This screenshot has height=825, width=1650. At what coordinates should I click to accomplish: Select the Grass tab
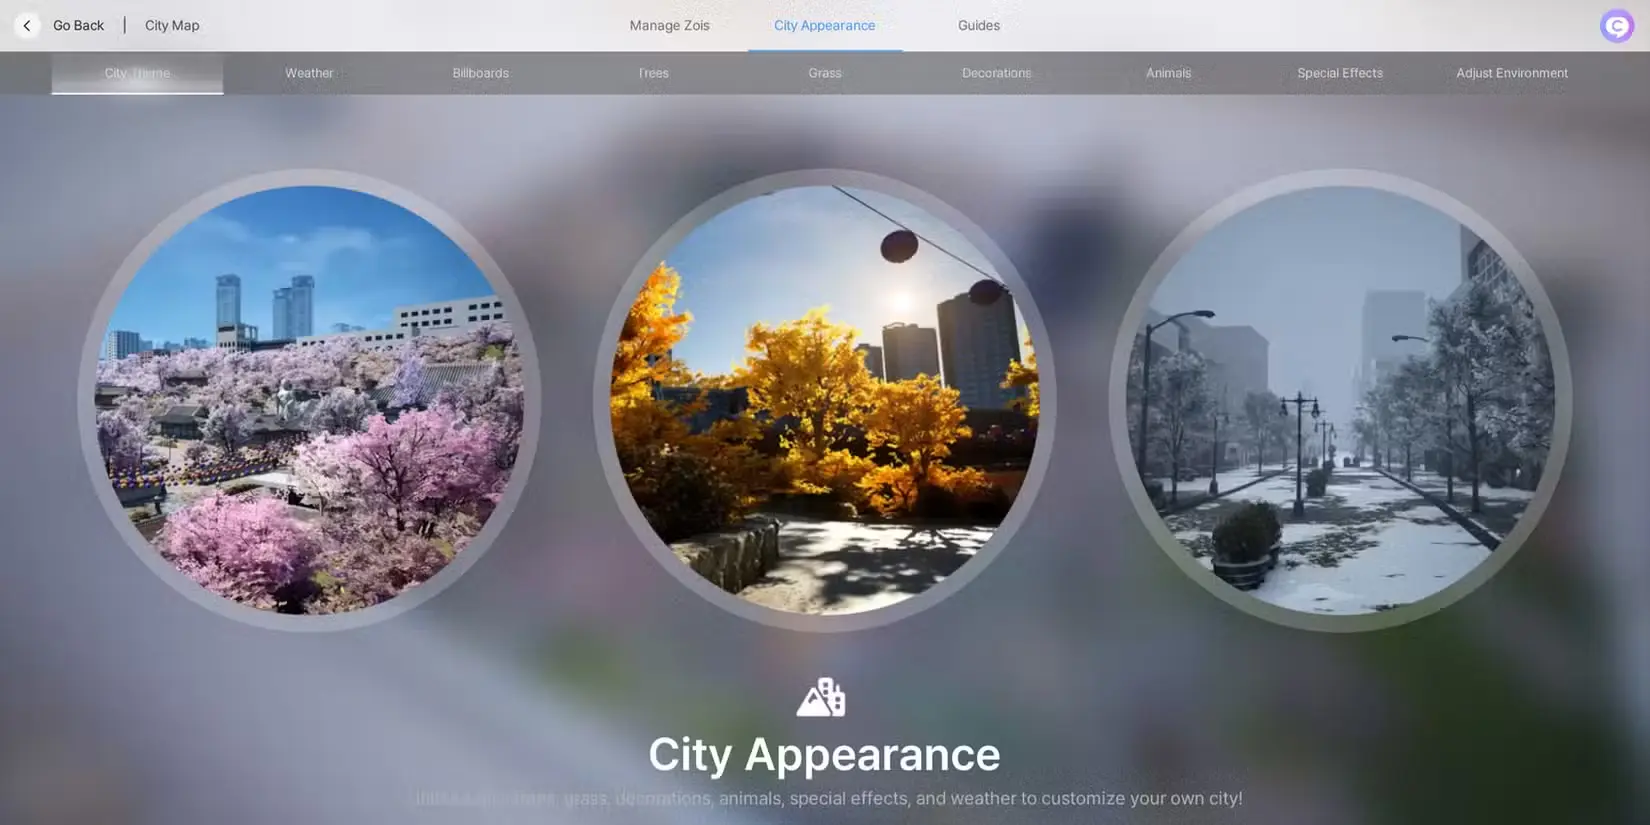[x=825, y=73]
